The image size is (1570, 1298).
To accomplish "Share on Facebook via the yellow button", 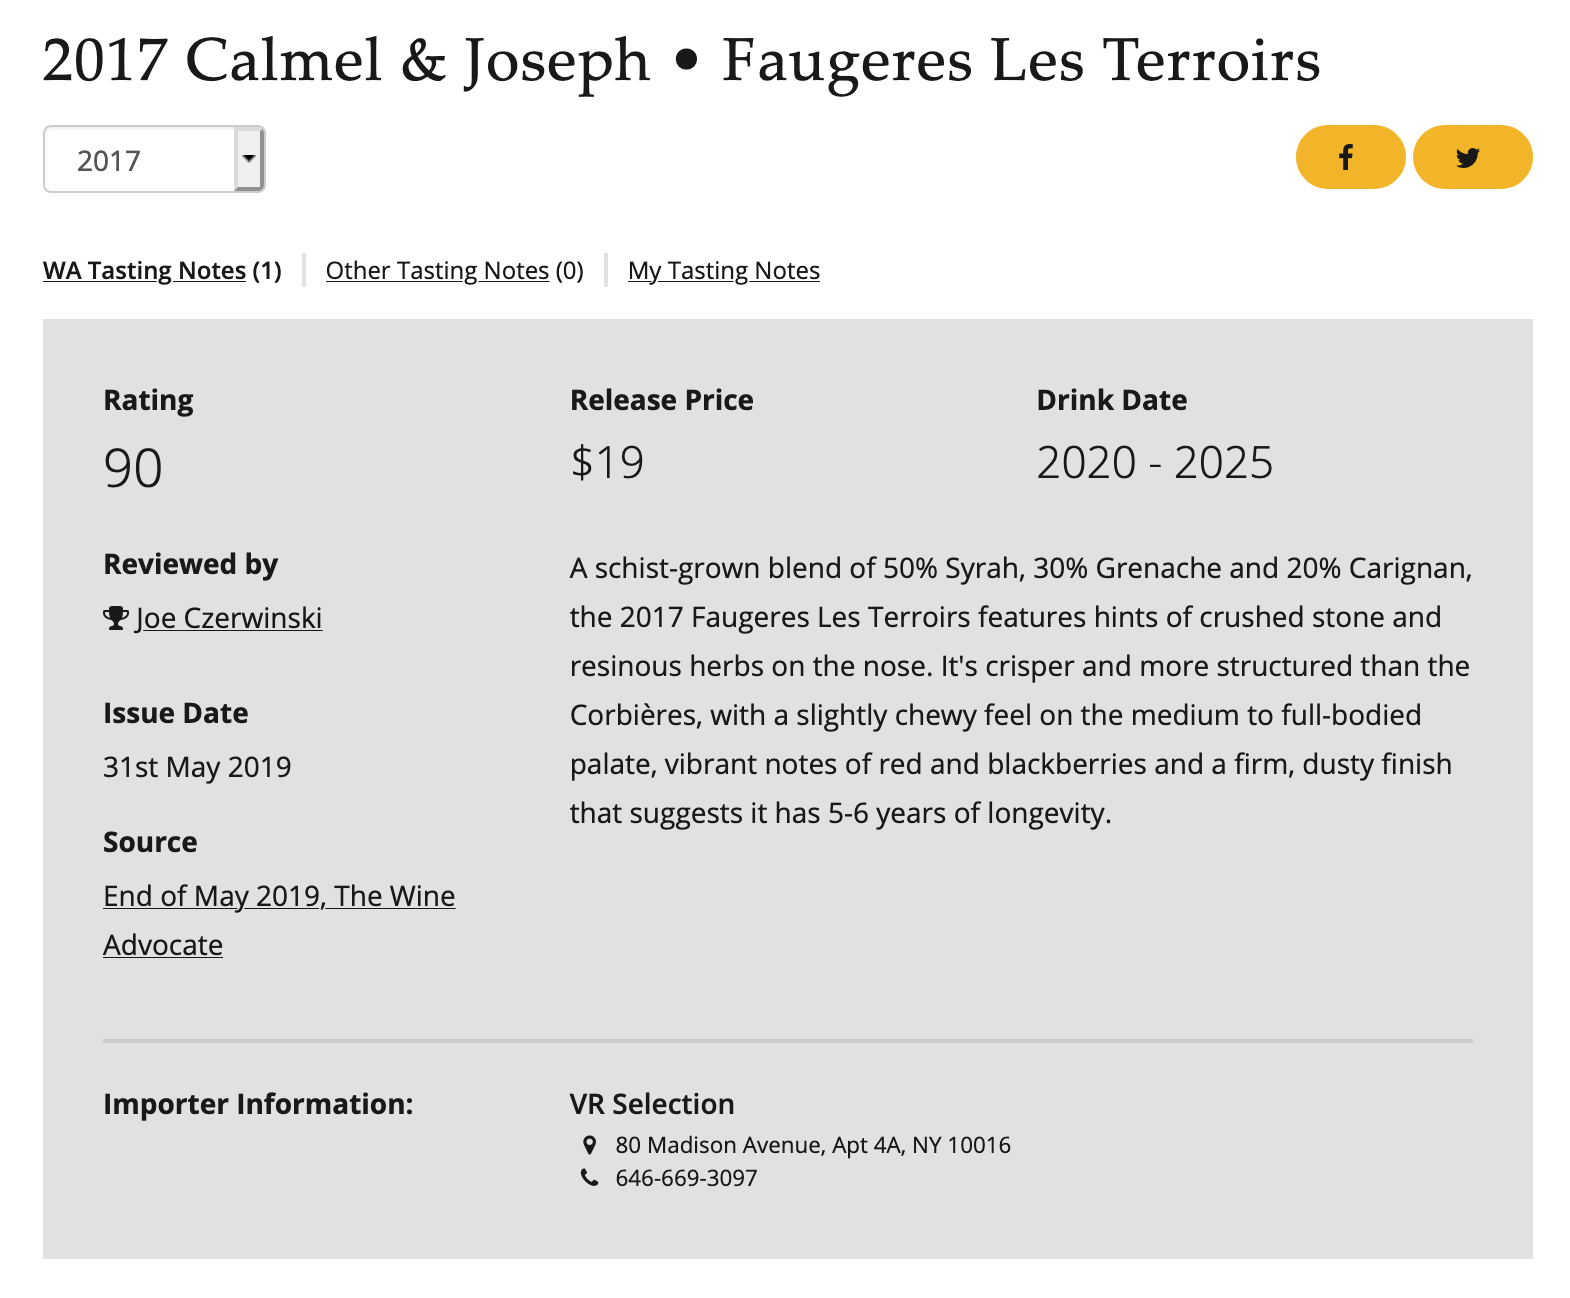I will point(1350,157).
